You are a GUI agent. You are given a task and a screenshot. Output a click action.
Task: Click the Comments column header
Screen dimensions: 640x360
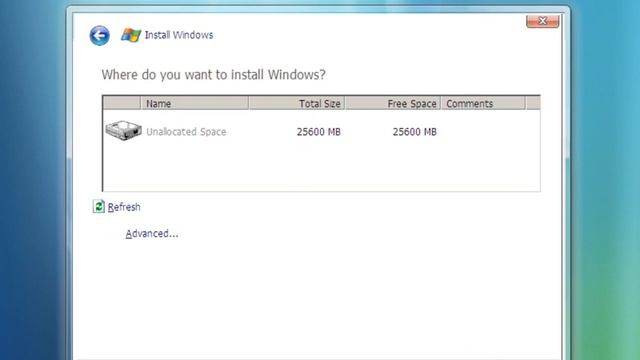coord(483,103)
